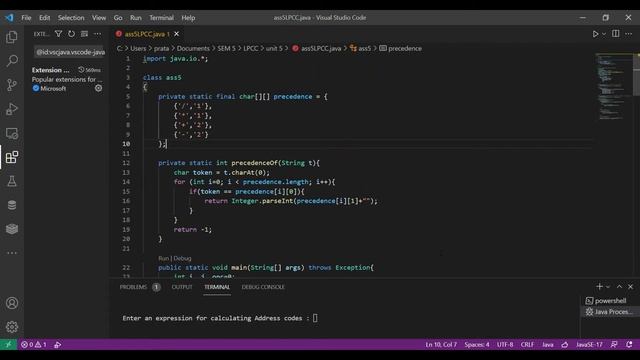Image resolution: width=640 pixels, height=360 pixels.
Task: Select the LPCC breadcrumb segment
Action: tap(251, 48)
